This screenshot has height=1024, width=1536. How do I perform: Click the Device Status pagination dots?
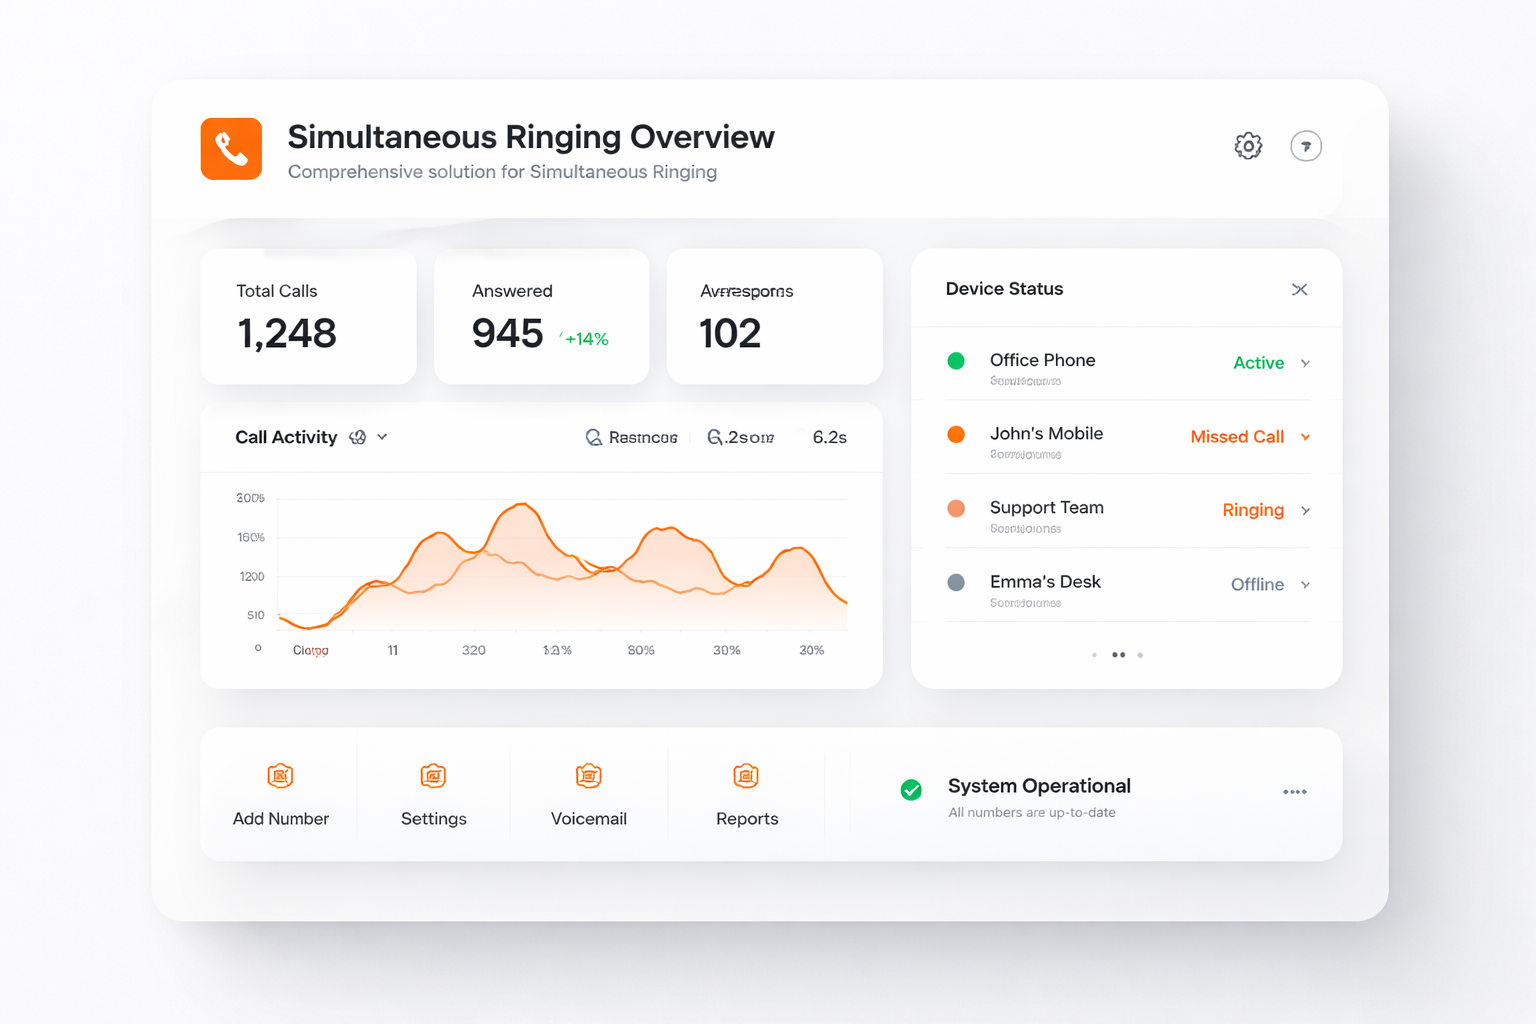(x=1118, y=655)
